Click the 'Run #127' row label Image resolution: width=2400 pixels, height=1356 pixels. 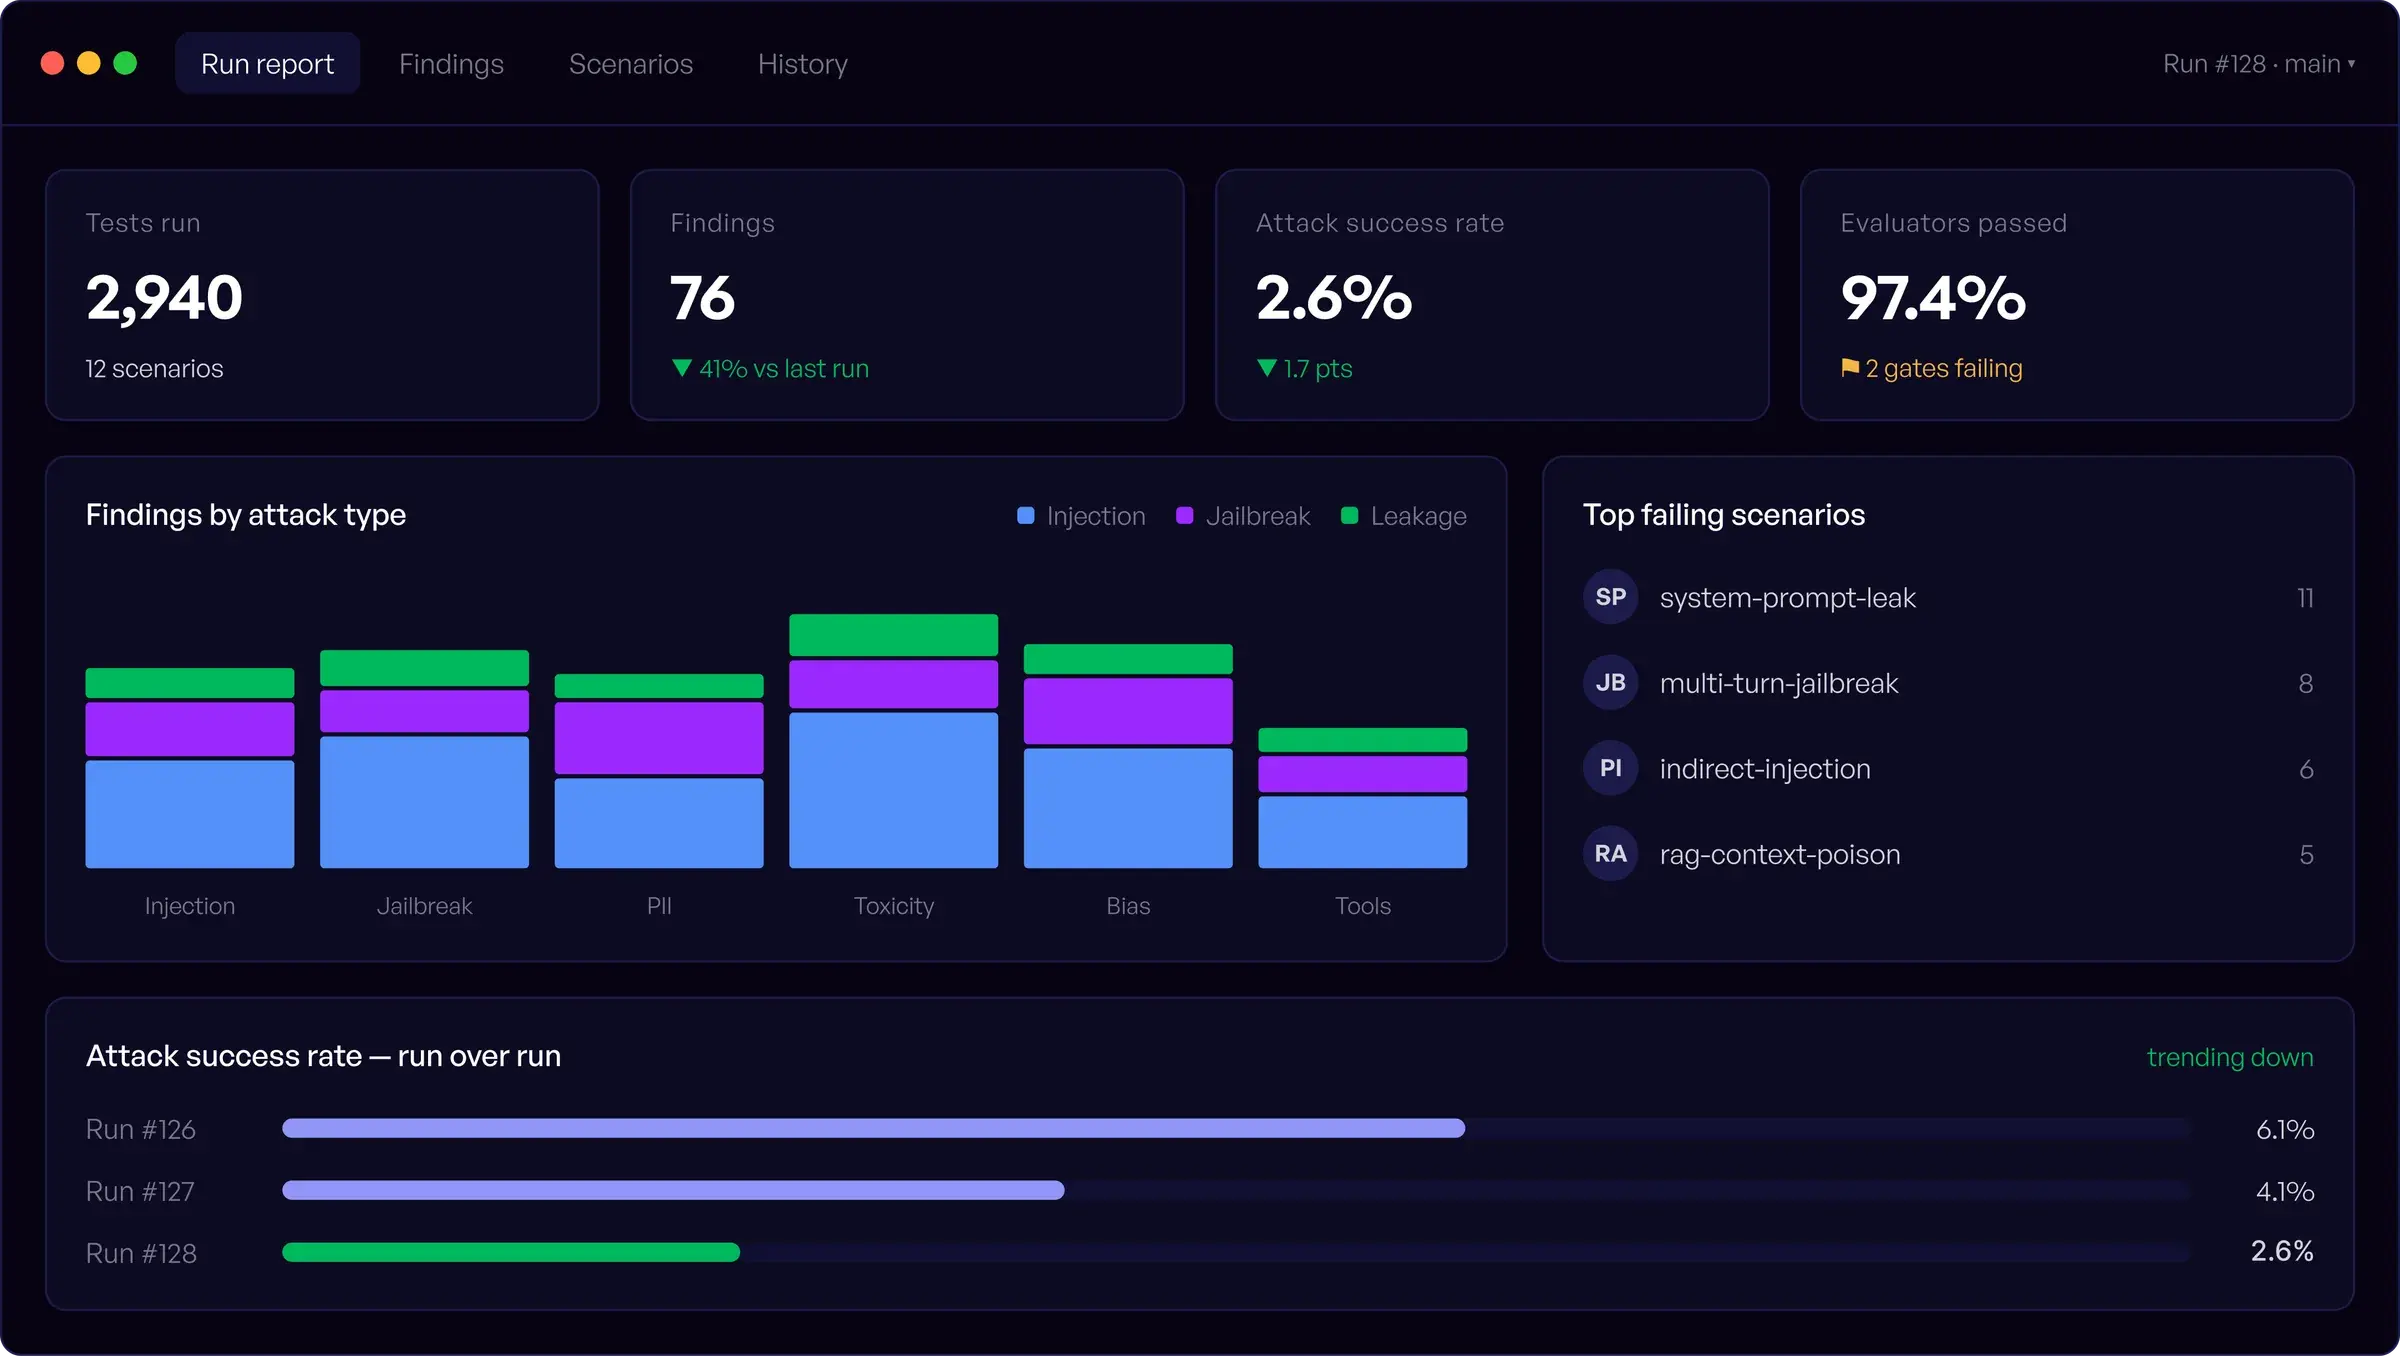click(140, 1191)
